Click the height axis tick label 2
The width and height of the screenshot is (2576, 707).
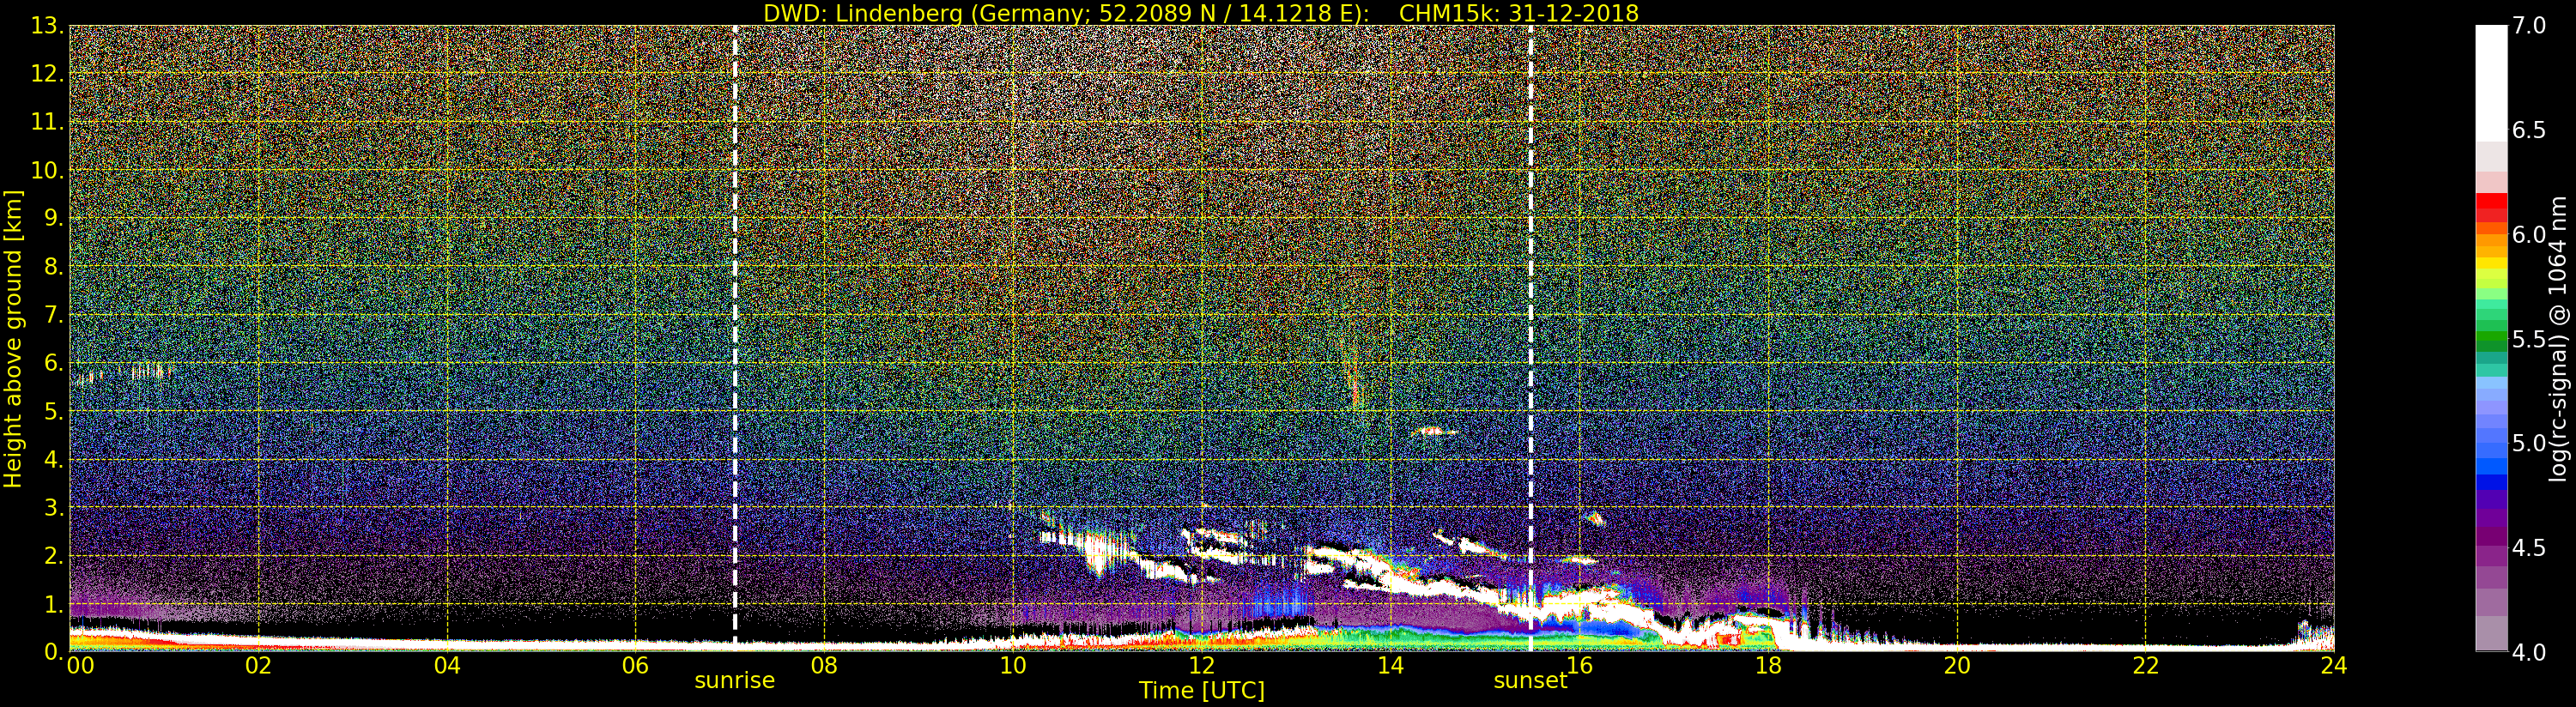[53, 555]
